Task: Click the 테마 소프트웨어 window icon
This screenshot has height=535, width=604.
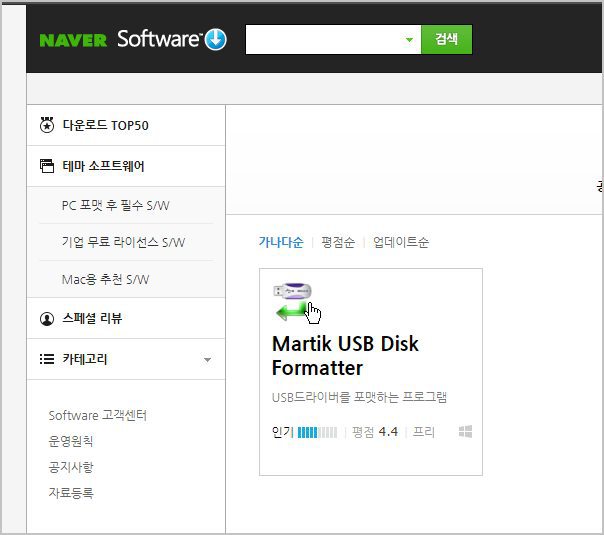Action: tap(46, 166)
